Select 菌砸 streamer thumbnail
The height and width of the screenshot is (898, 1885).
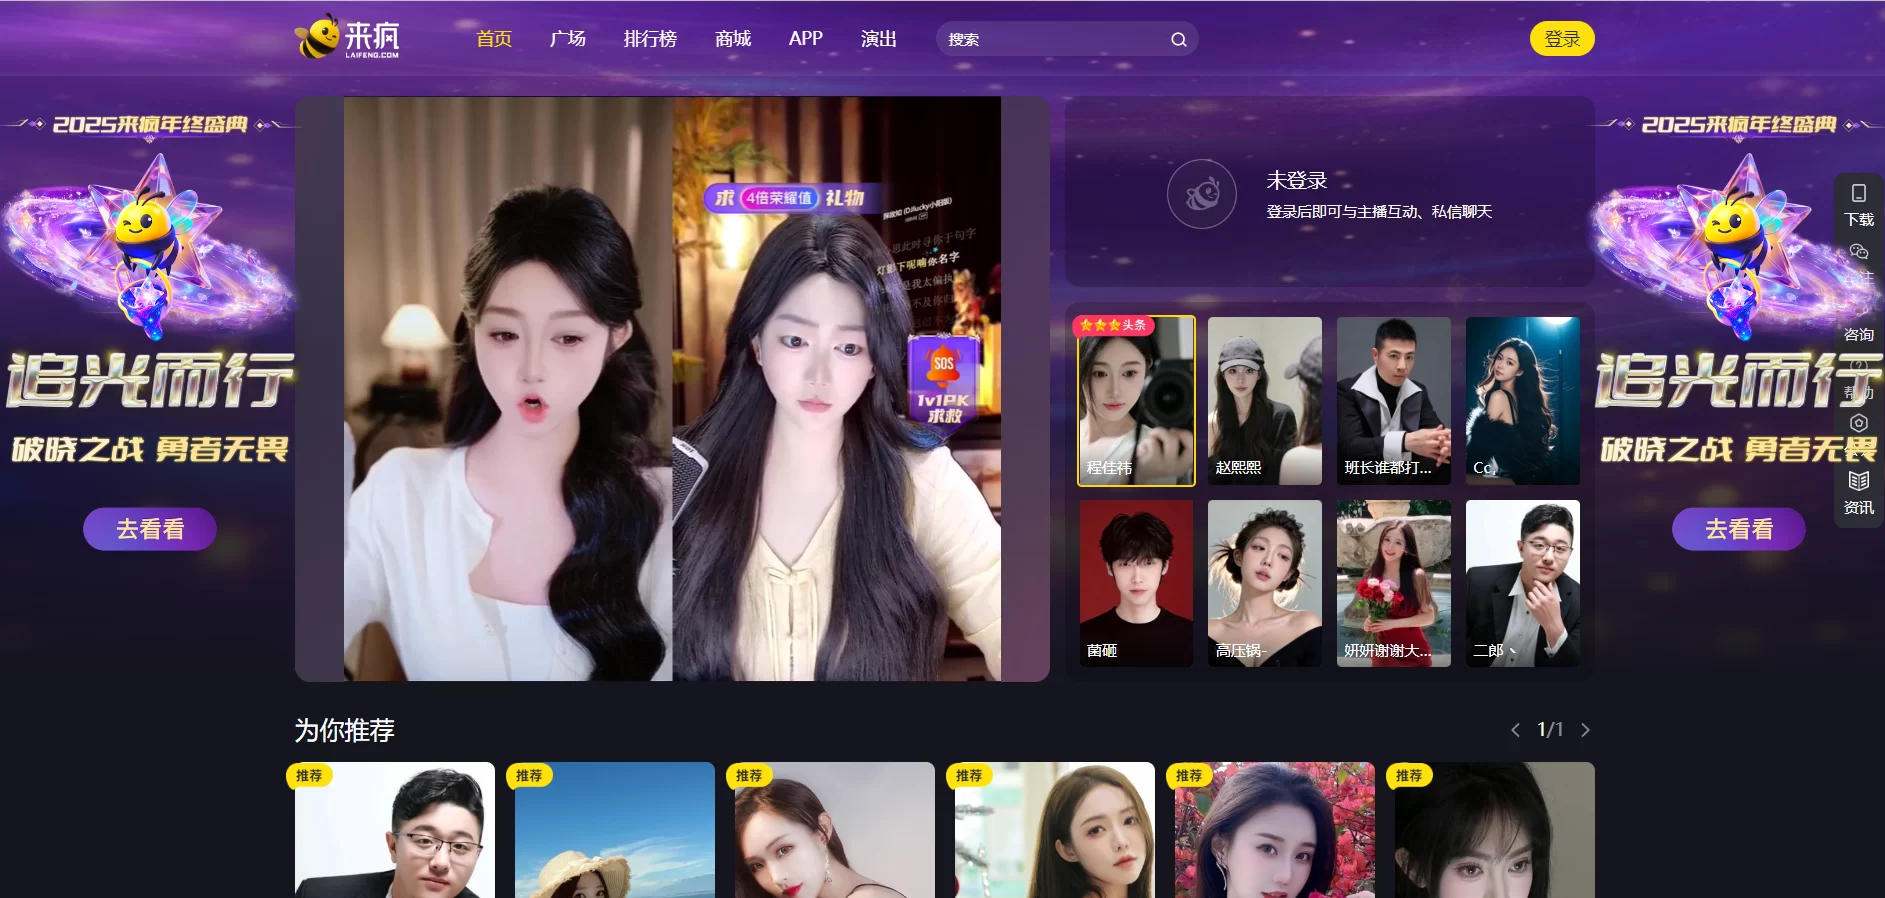1136,583
